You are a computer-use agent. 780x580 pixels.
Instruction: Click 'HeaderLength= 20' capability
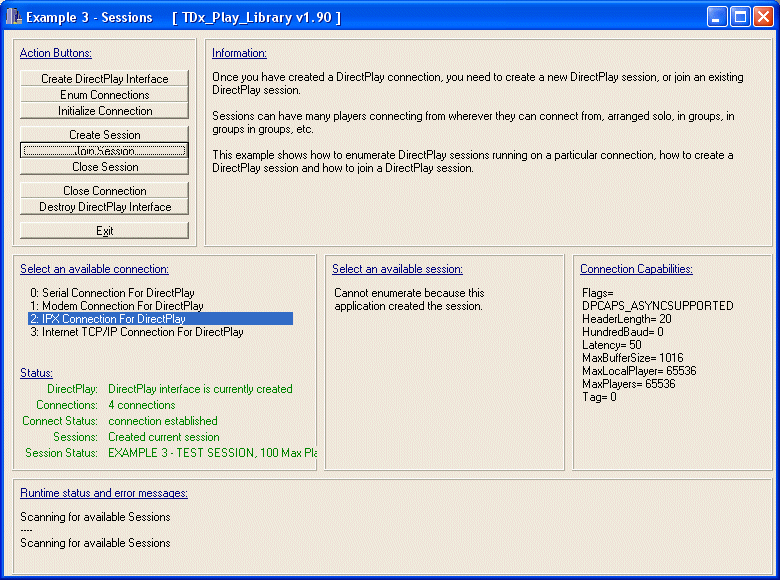[627, 318]
